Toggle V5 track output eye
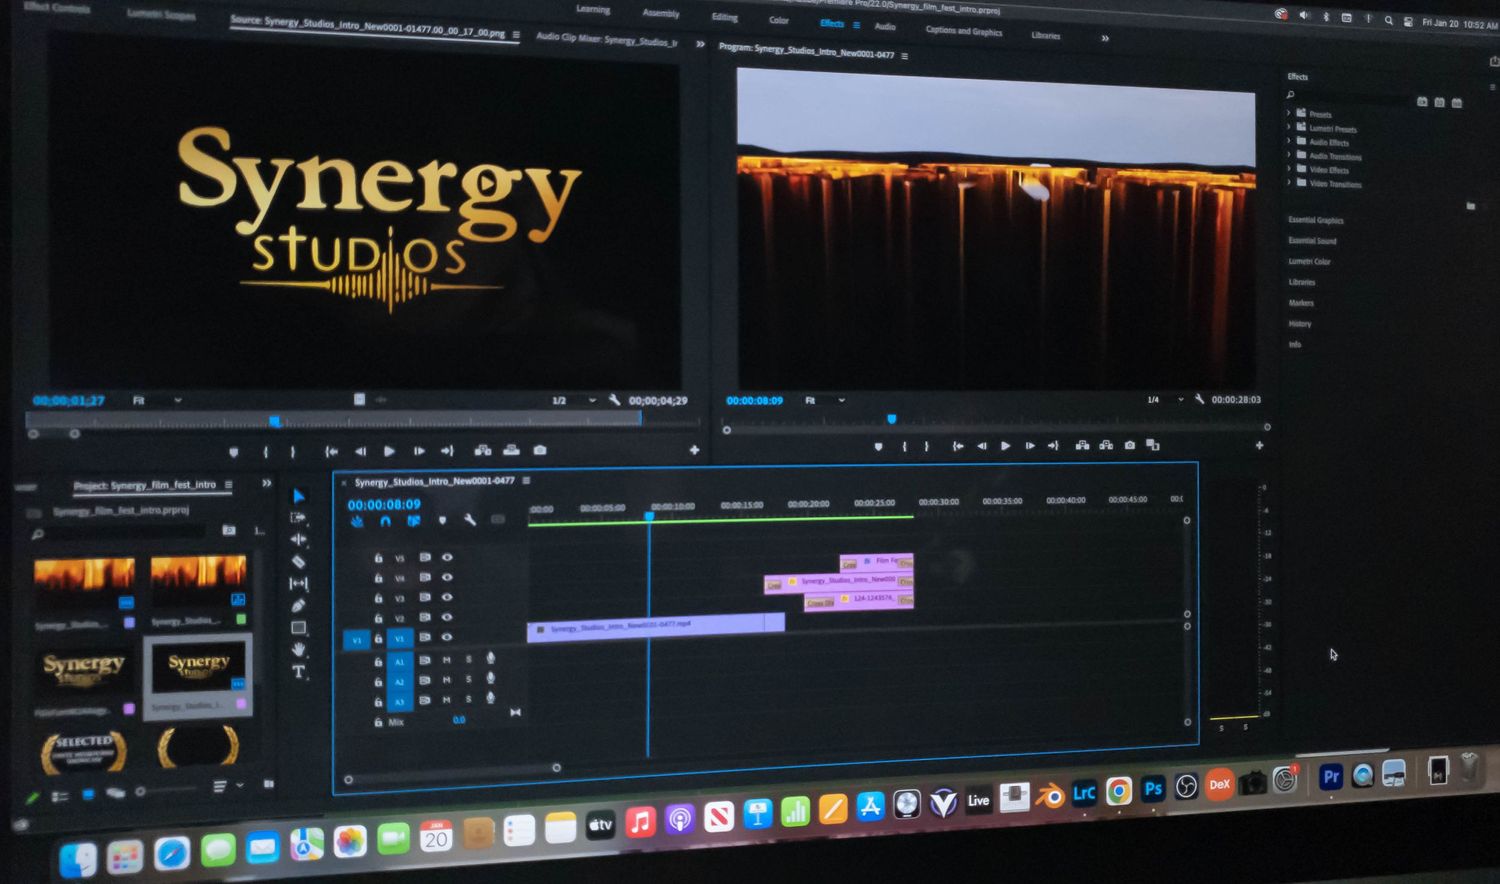Screen dimensions: 1500x884 (447, 557)
